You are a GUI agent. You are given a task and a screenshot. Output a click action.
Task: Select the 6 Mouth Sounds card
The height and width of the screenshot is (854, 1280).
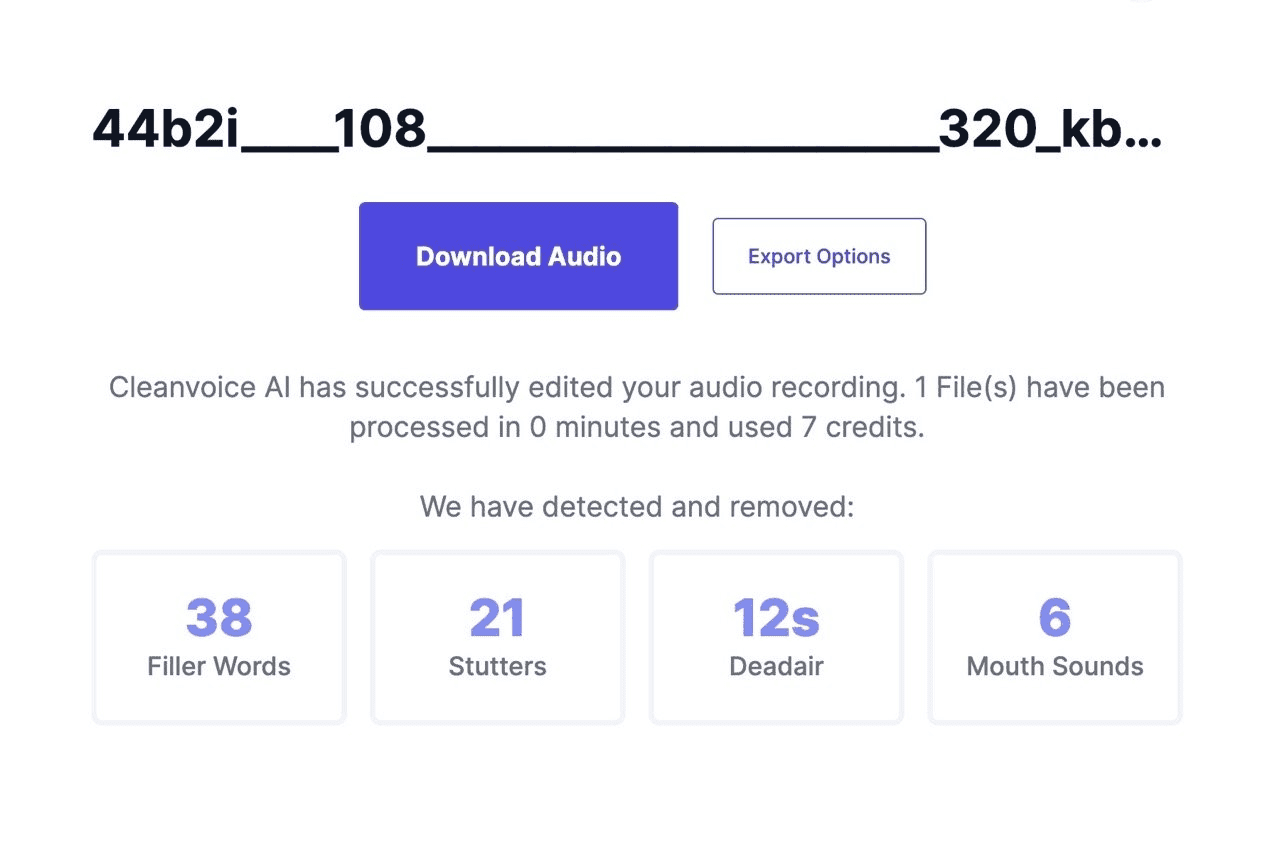click(x=1055, y=637)
